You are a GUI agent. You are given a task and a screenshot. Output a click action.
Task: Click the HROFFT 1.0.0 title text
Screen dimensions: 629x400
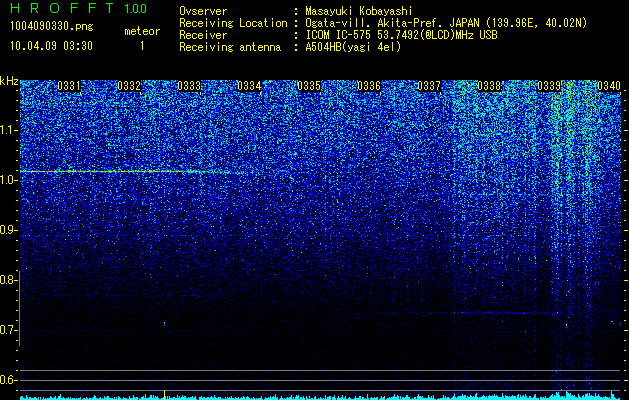[78, 8]
